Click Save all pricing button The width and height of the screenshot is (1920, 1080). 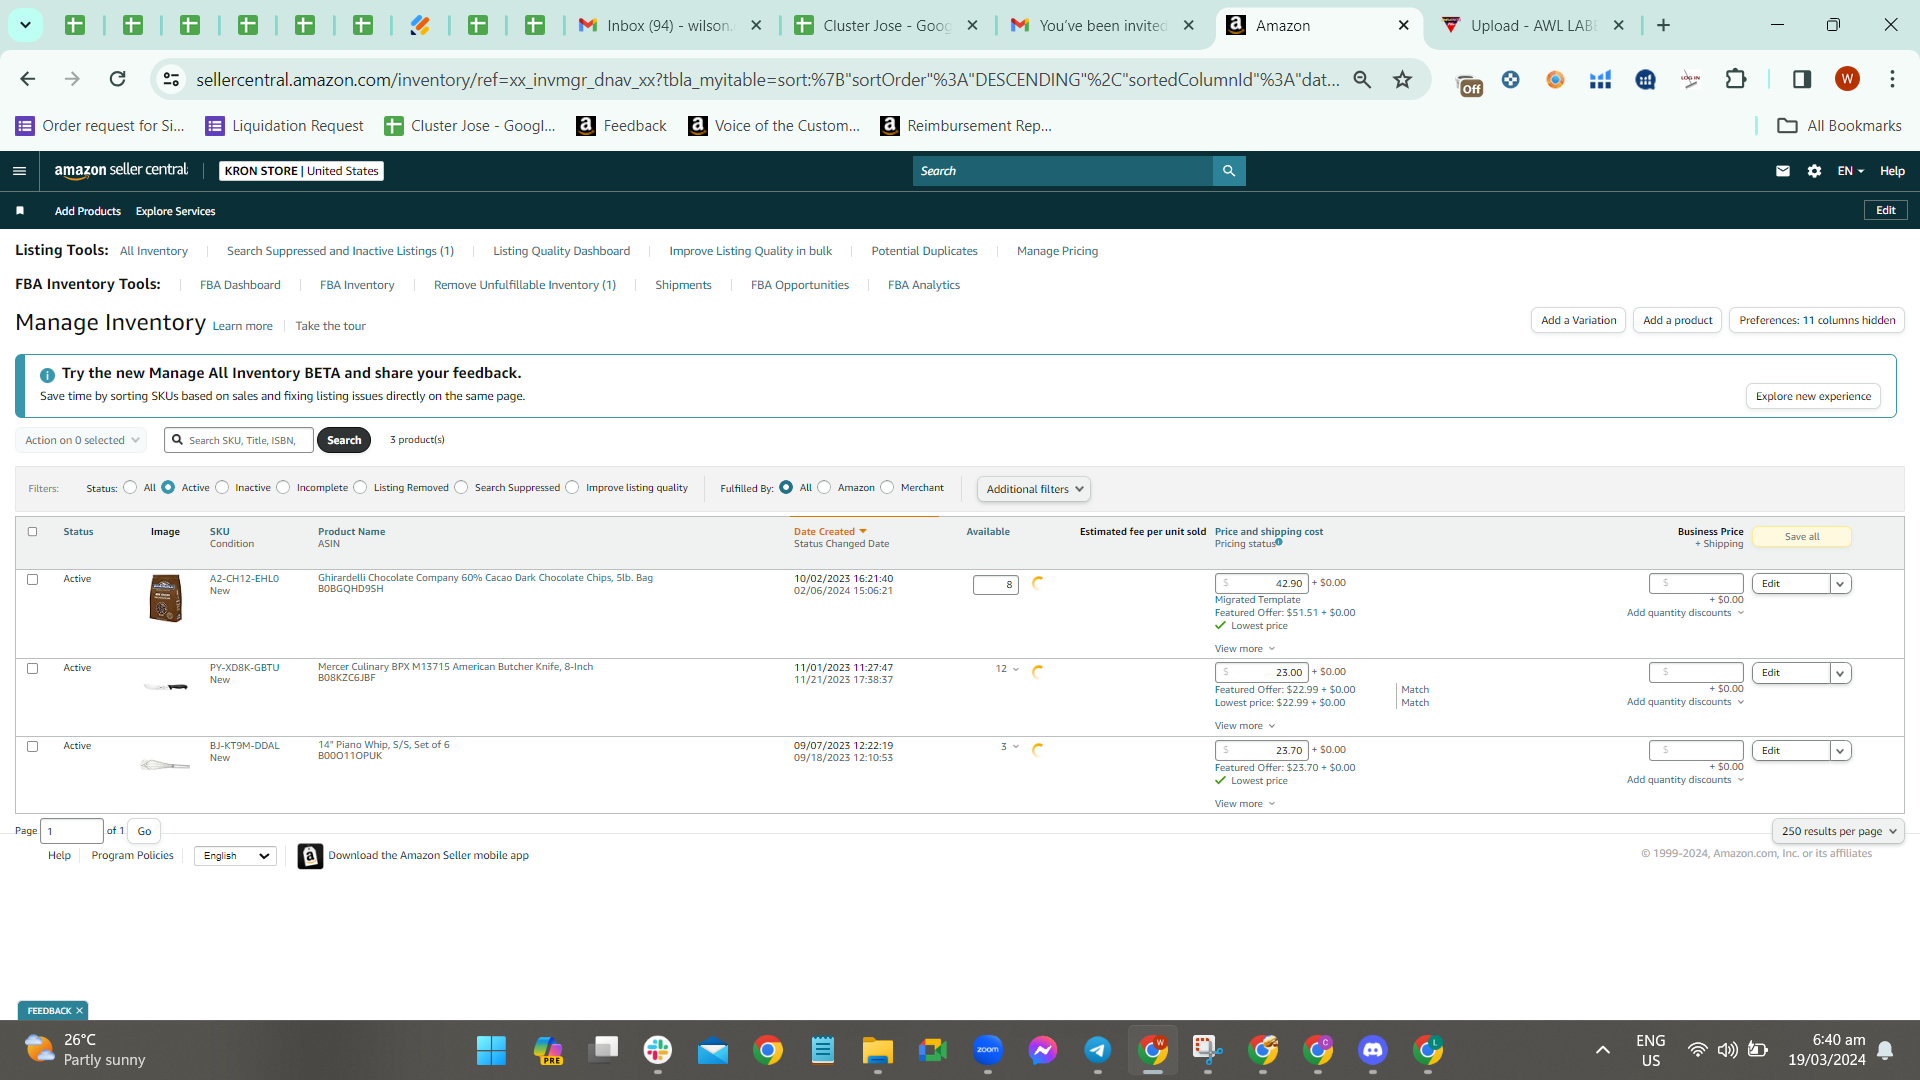click(x=1802, y=537)
